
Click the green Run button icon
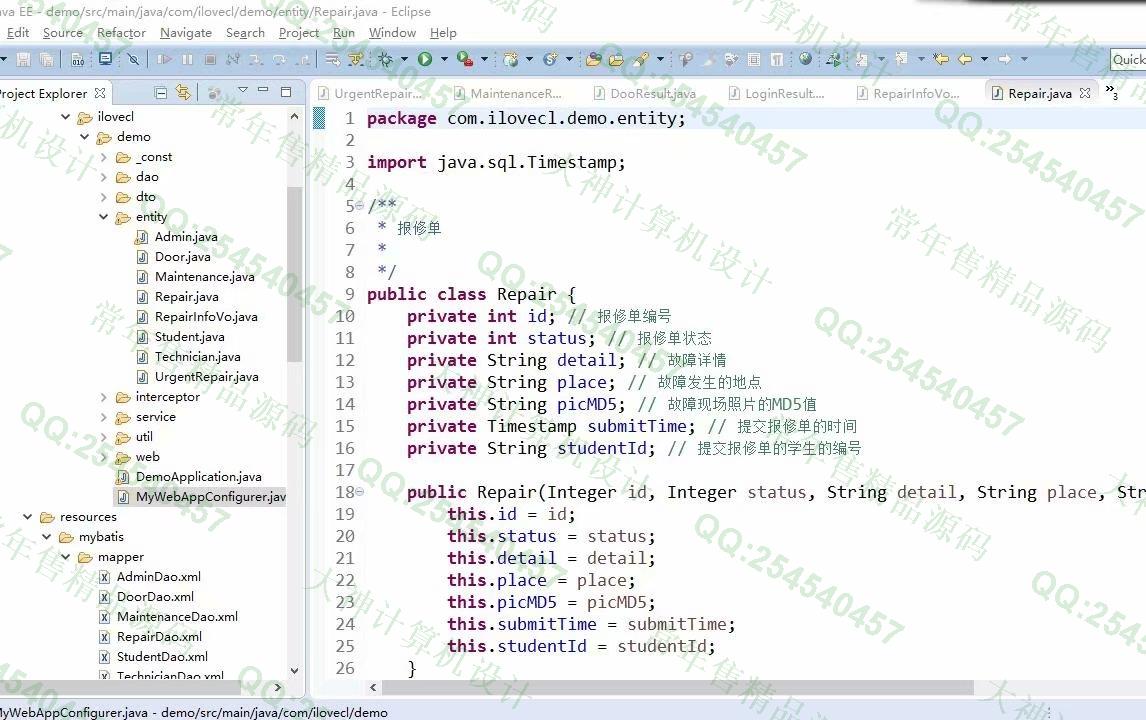coord(425,59)
